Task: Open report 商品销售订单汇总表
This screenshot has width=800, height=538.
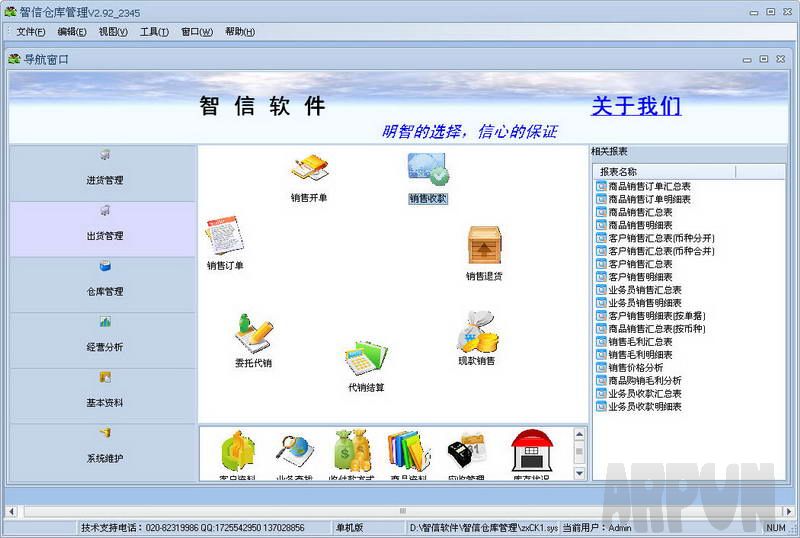Action: click(643, 186)
